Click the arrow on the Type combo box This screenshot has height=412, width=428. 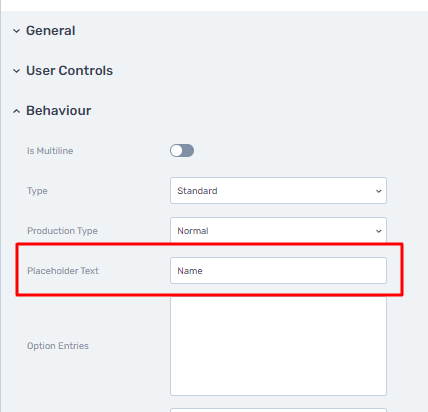pyautogui.click(x=378, y=191)
